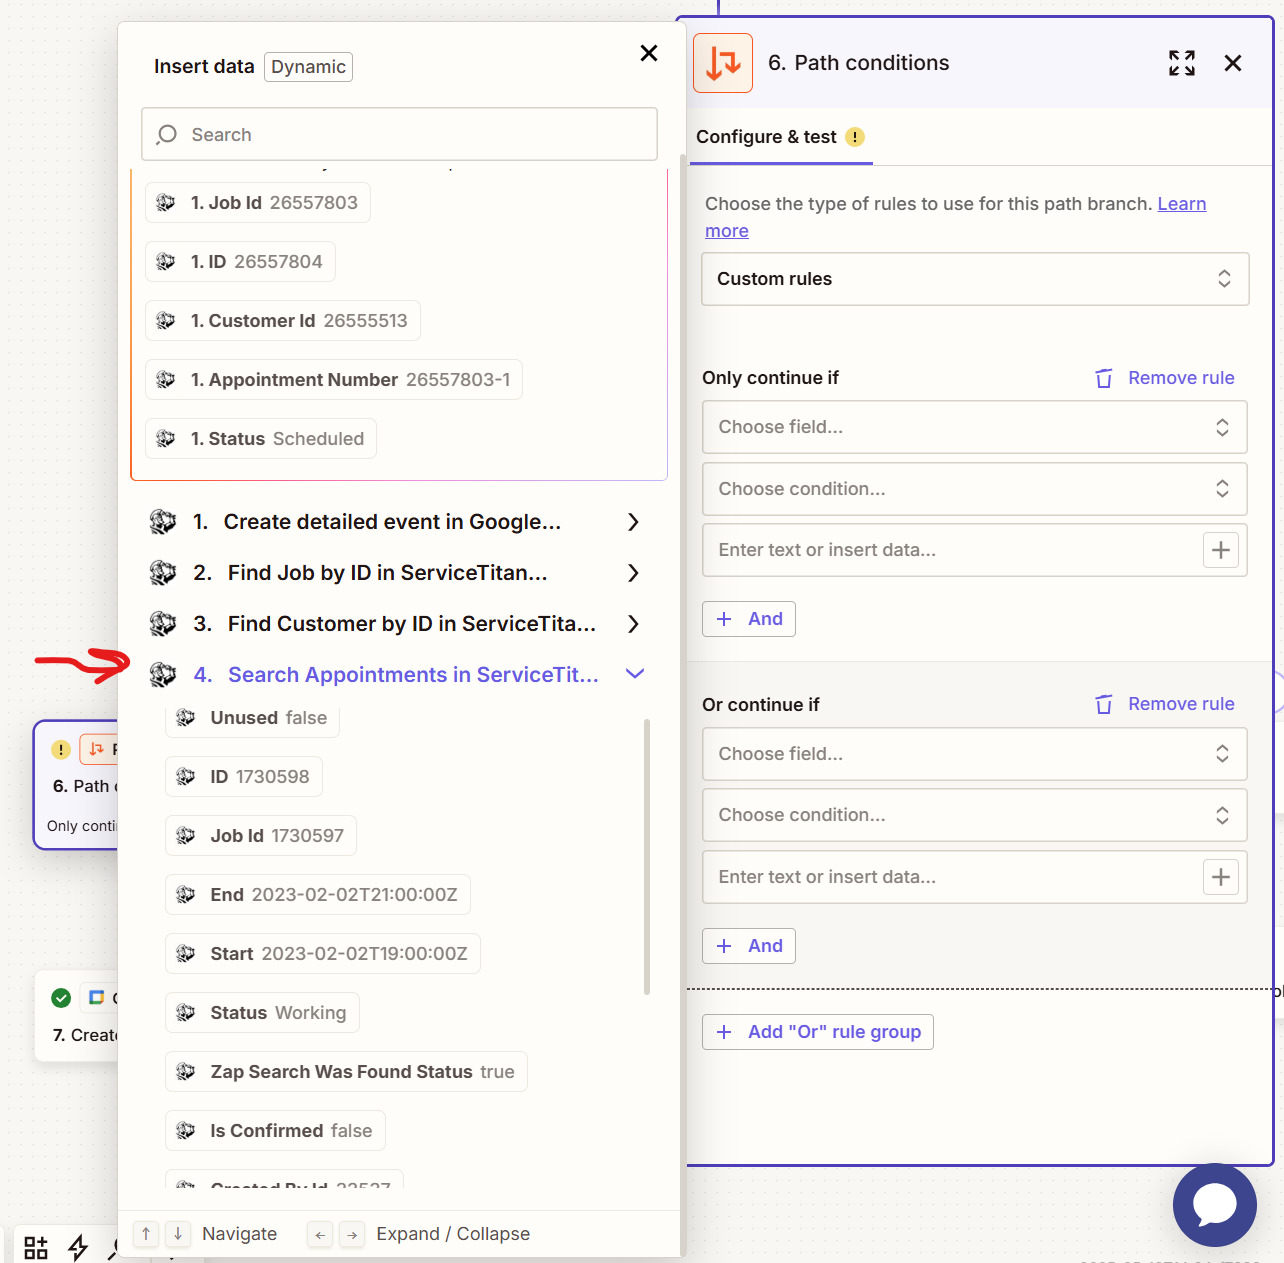Add And condition to Or continue if
Viewport: 1284px width, 1263px height.
tap(749, 946)
